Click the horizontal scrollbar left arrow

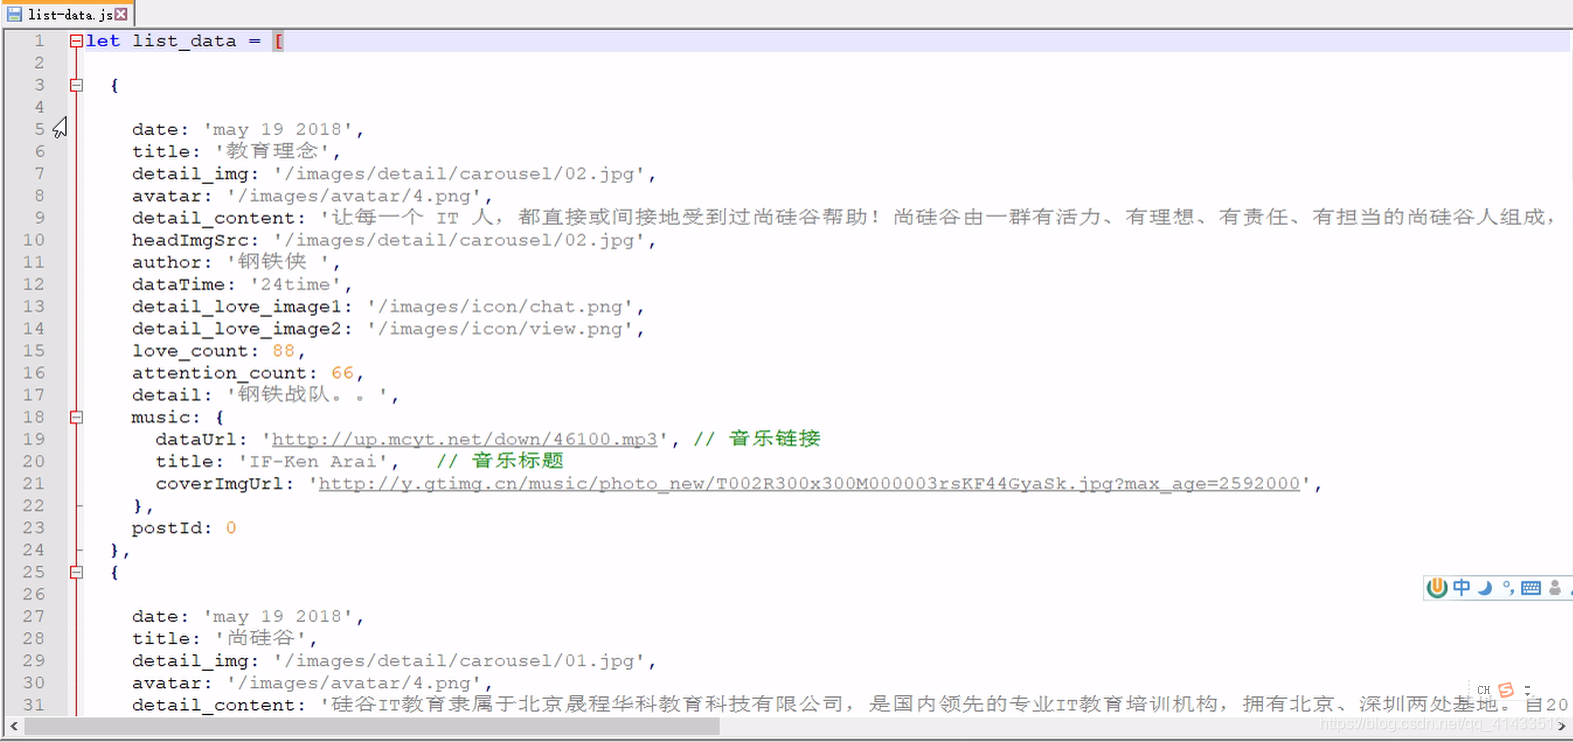click(13, 726)
